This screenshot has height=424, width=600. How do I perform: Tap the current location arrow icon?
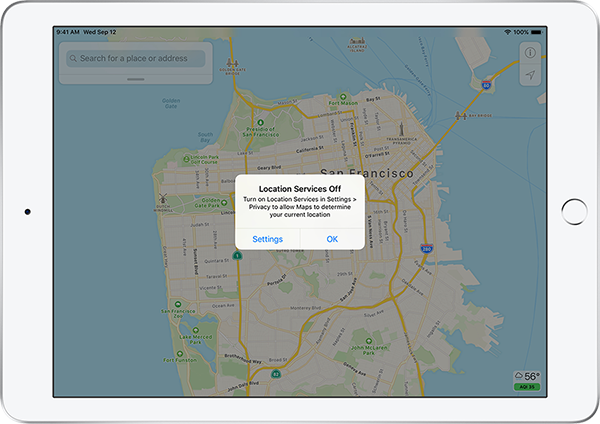click(530, 76)
